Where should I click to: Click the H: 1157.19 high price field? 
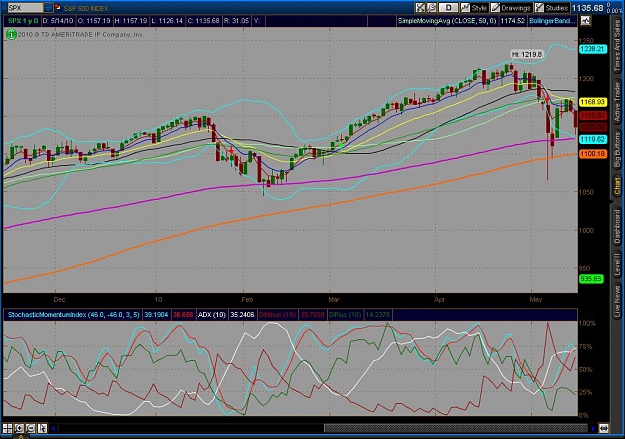coord(131,21)
